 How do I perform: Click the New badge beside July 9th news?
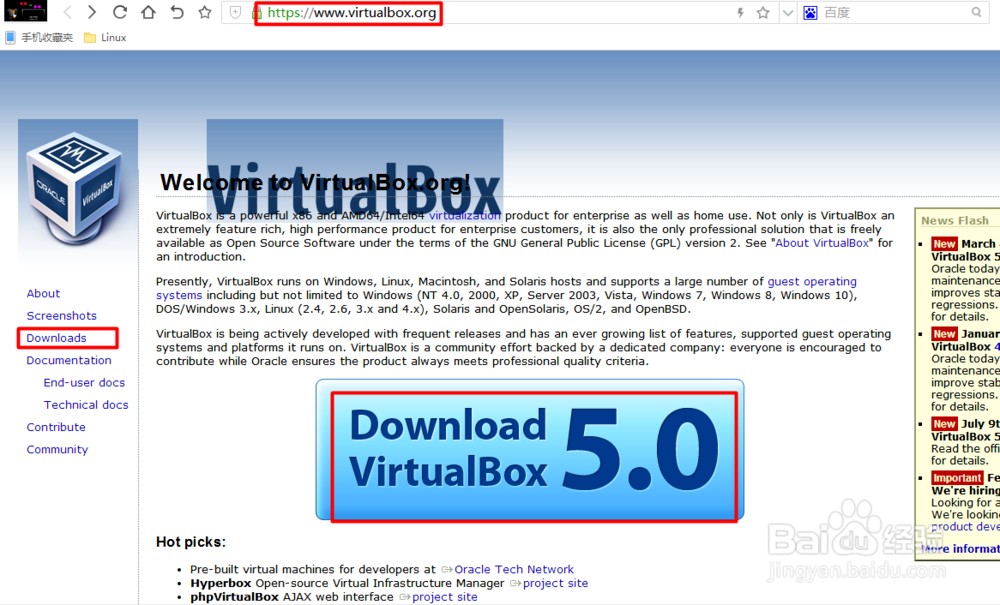(x=944, y=424)
